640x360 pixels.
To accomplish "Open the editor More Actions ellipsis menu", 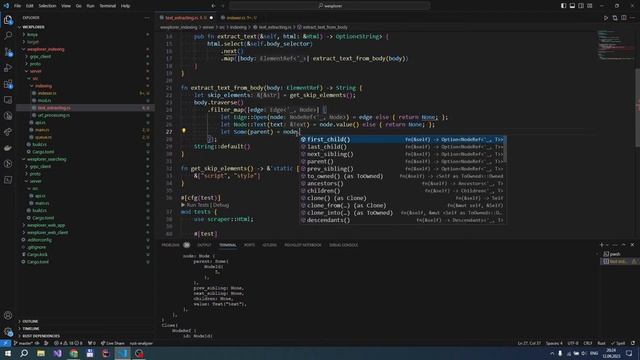I will pyautogui.click(x=632, y=18).
